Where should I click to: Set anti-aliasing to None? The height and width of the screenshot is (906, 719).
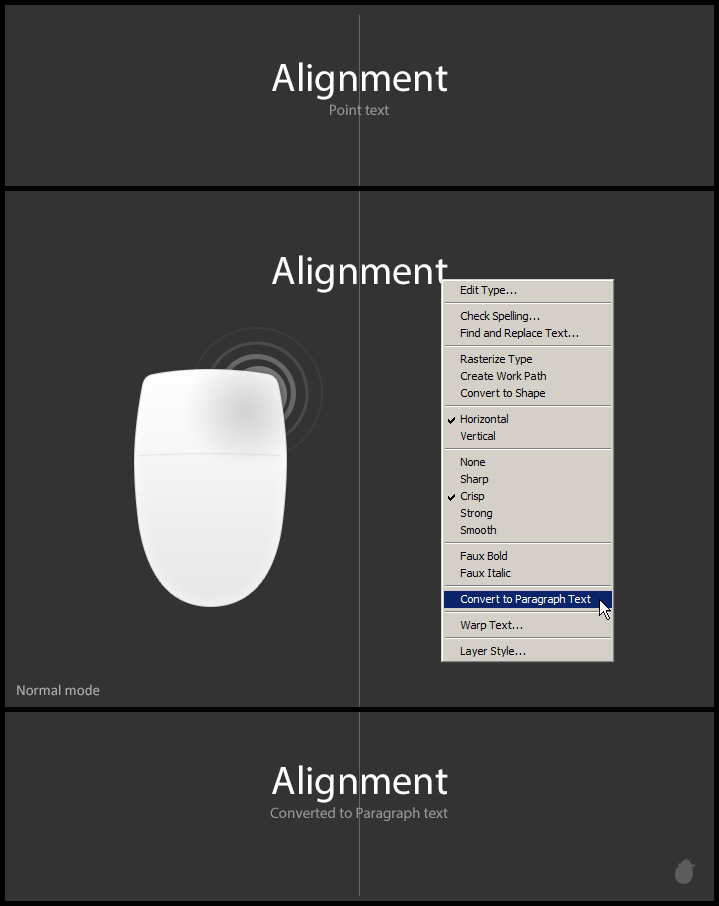[473, 462]
